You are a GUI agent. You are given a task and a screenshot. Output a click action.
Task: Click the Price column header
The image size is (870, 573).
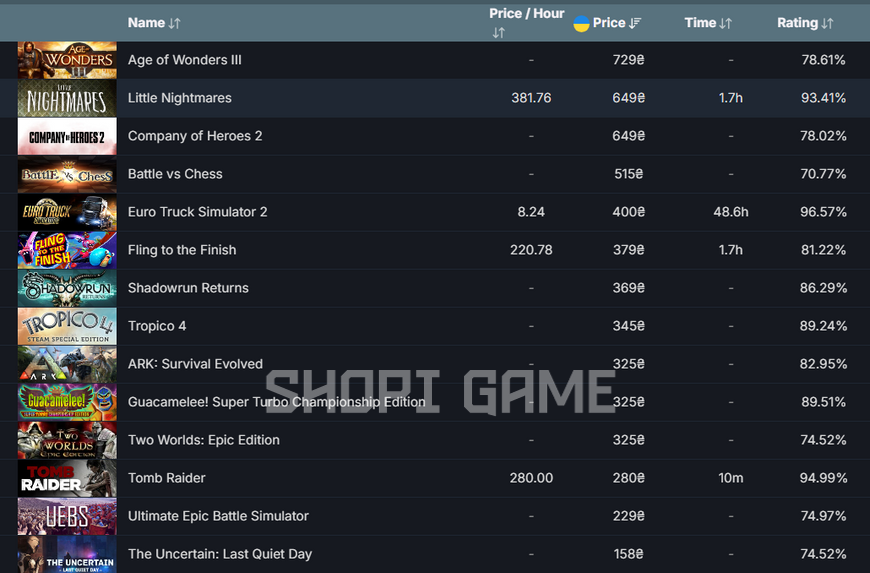point(609,23)
